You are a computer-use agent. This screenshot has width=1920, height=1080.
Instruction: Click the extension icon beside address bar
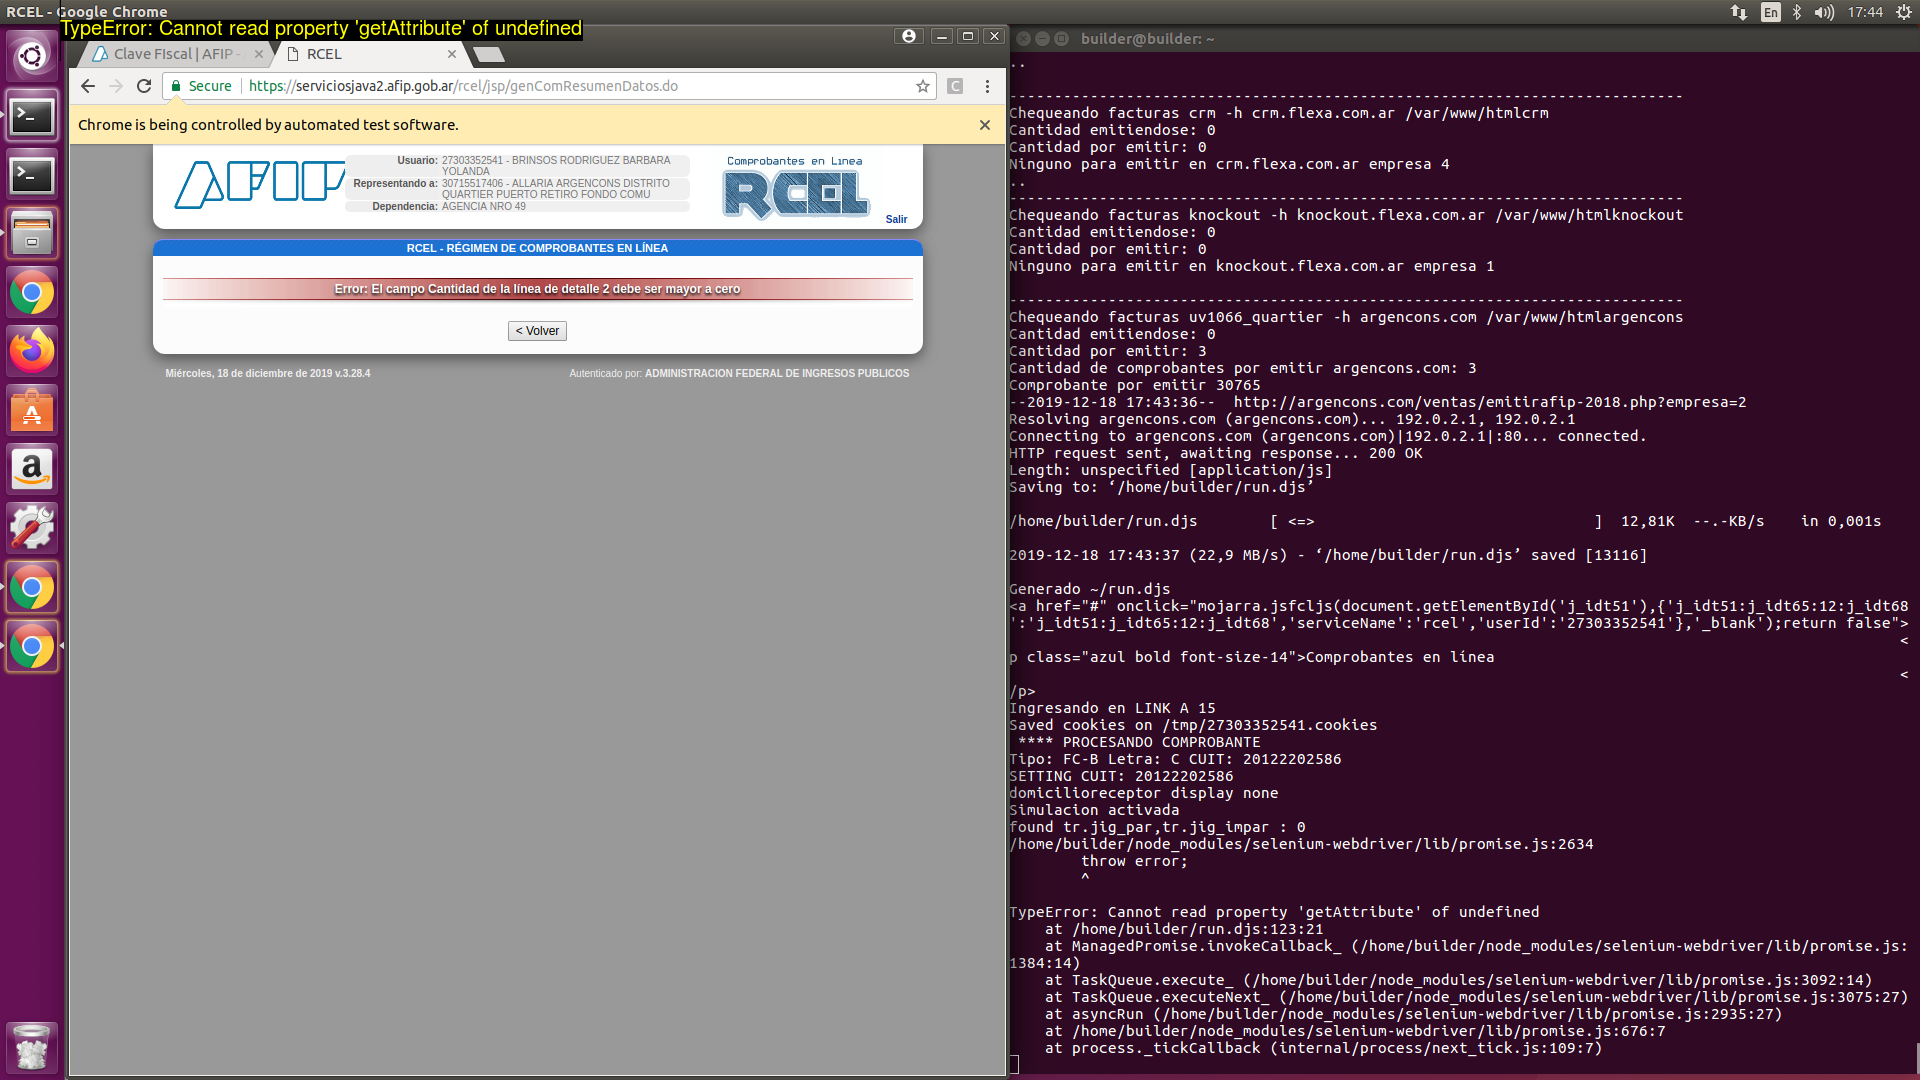[x=955, y=86]
